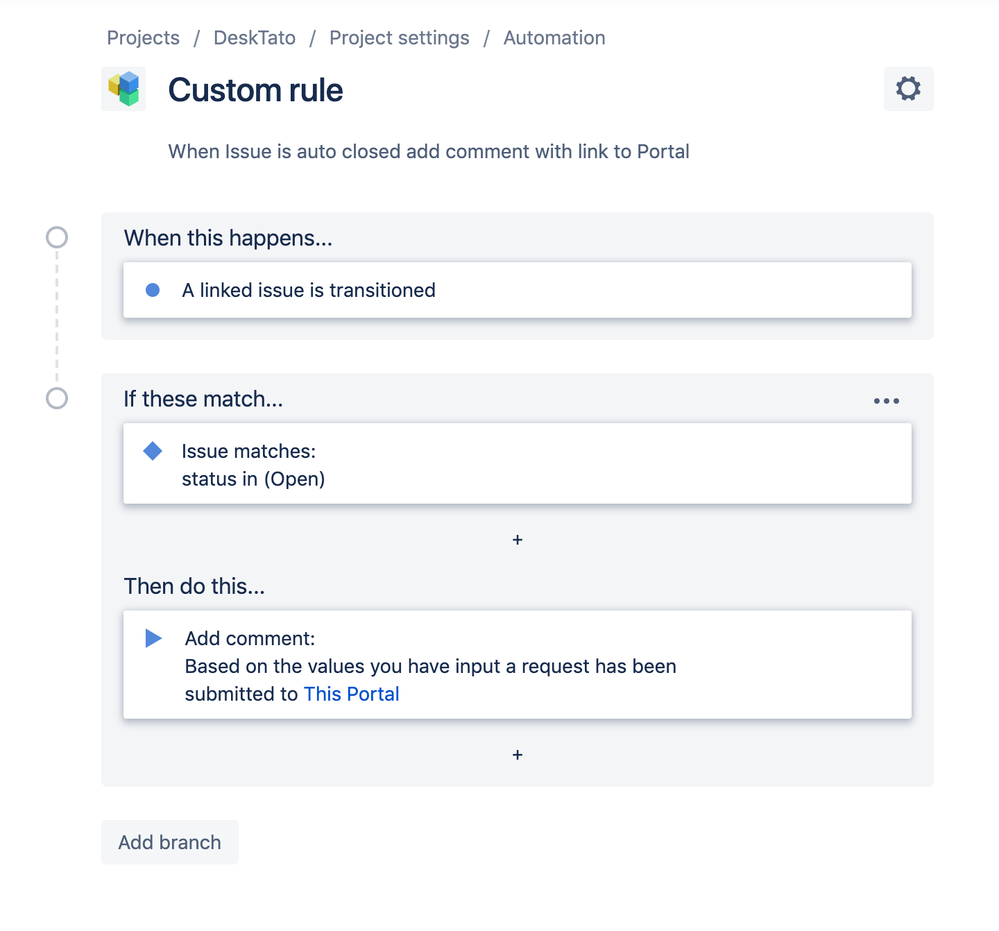Viewport: 999px width, 931px height.
Task: Go to Project settings breadcrumb link
Action: 398,38
